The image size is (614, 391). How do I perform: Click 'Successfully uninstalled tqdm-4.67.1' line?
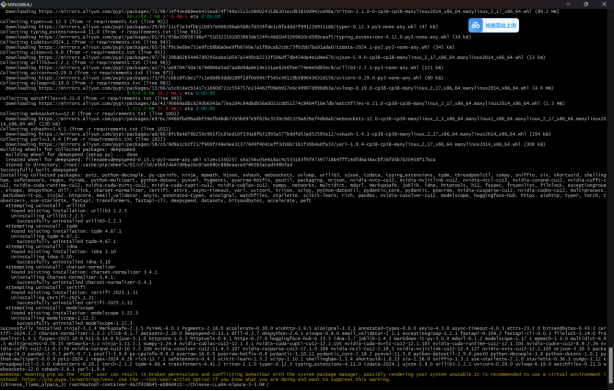[66, 241]
